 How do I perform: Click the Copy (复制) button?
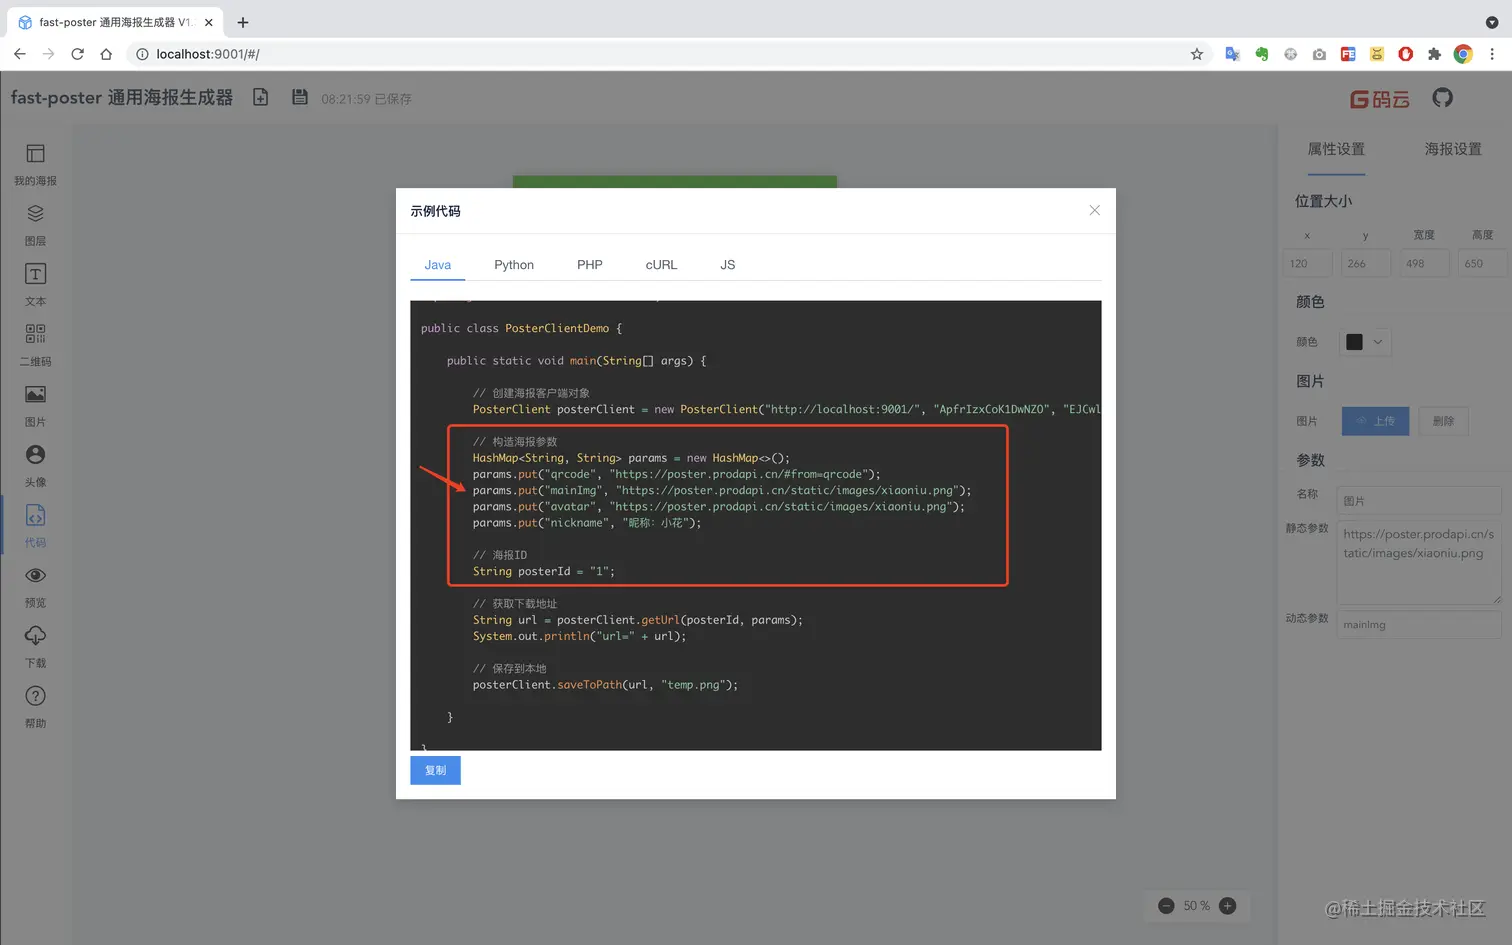[x=435, y=770]
